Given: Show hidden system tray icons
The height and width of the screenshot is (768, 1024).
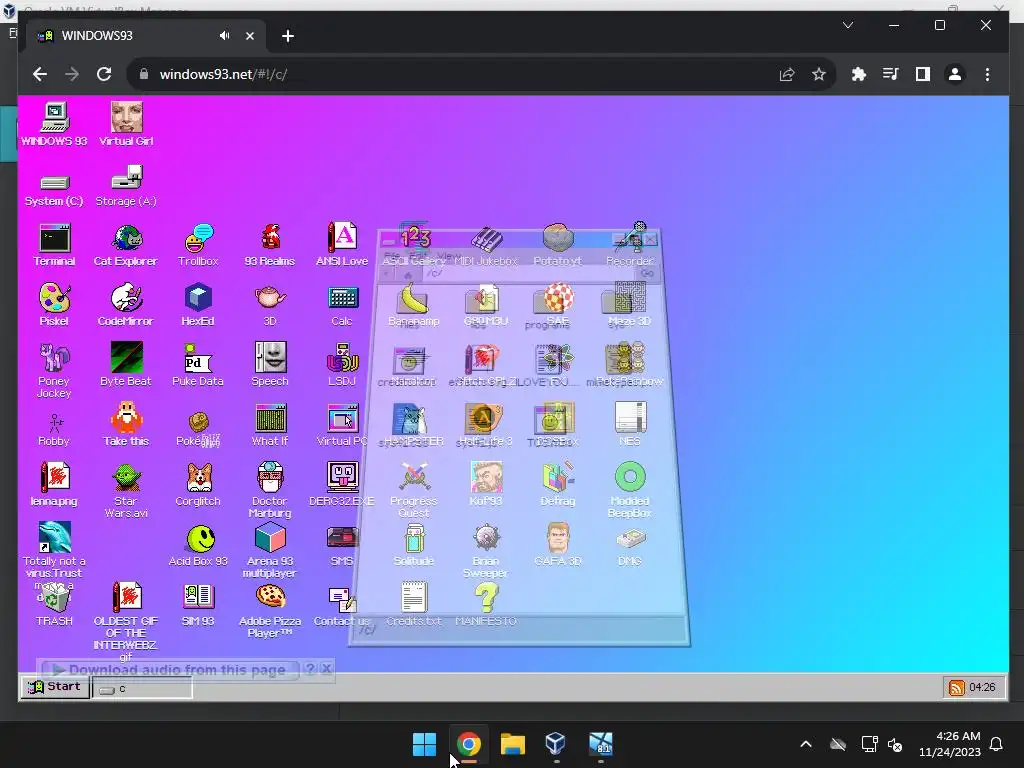Looking at the screenshot, I should [x=806, y=744].
